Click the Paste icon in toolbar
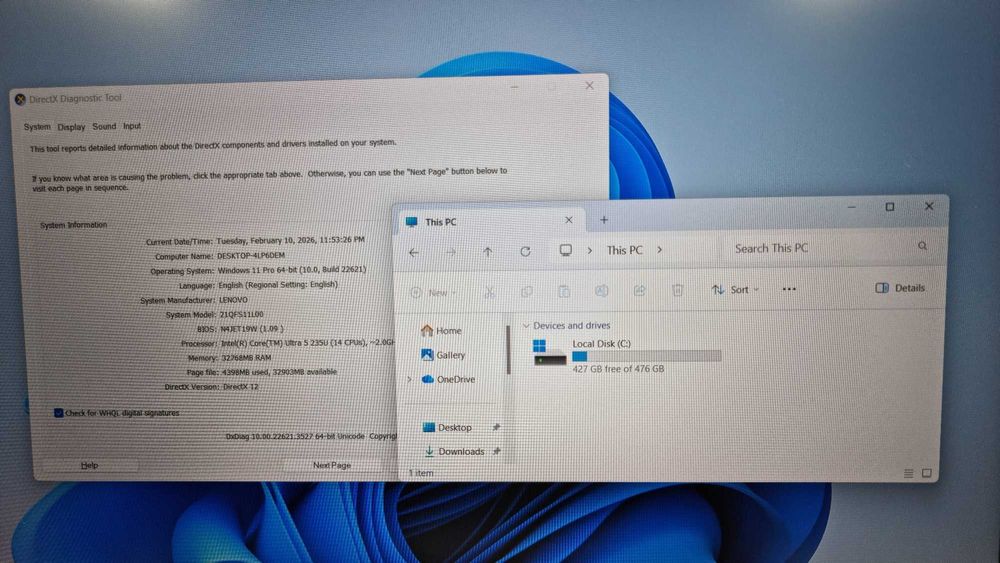Image resolution: width=1000 pixels, height=563 pixels. [564, 291]
